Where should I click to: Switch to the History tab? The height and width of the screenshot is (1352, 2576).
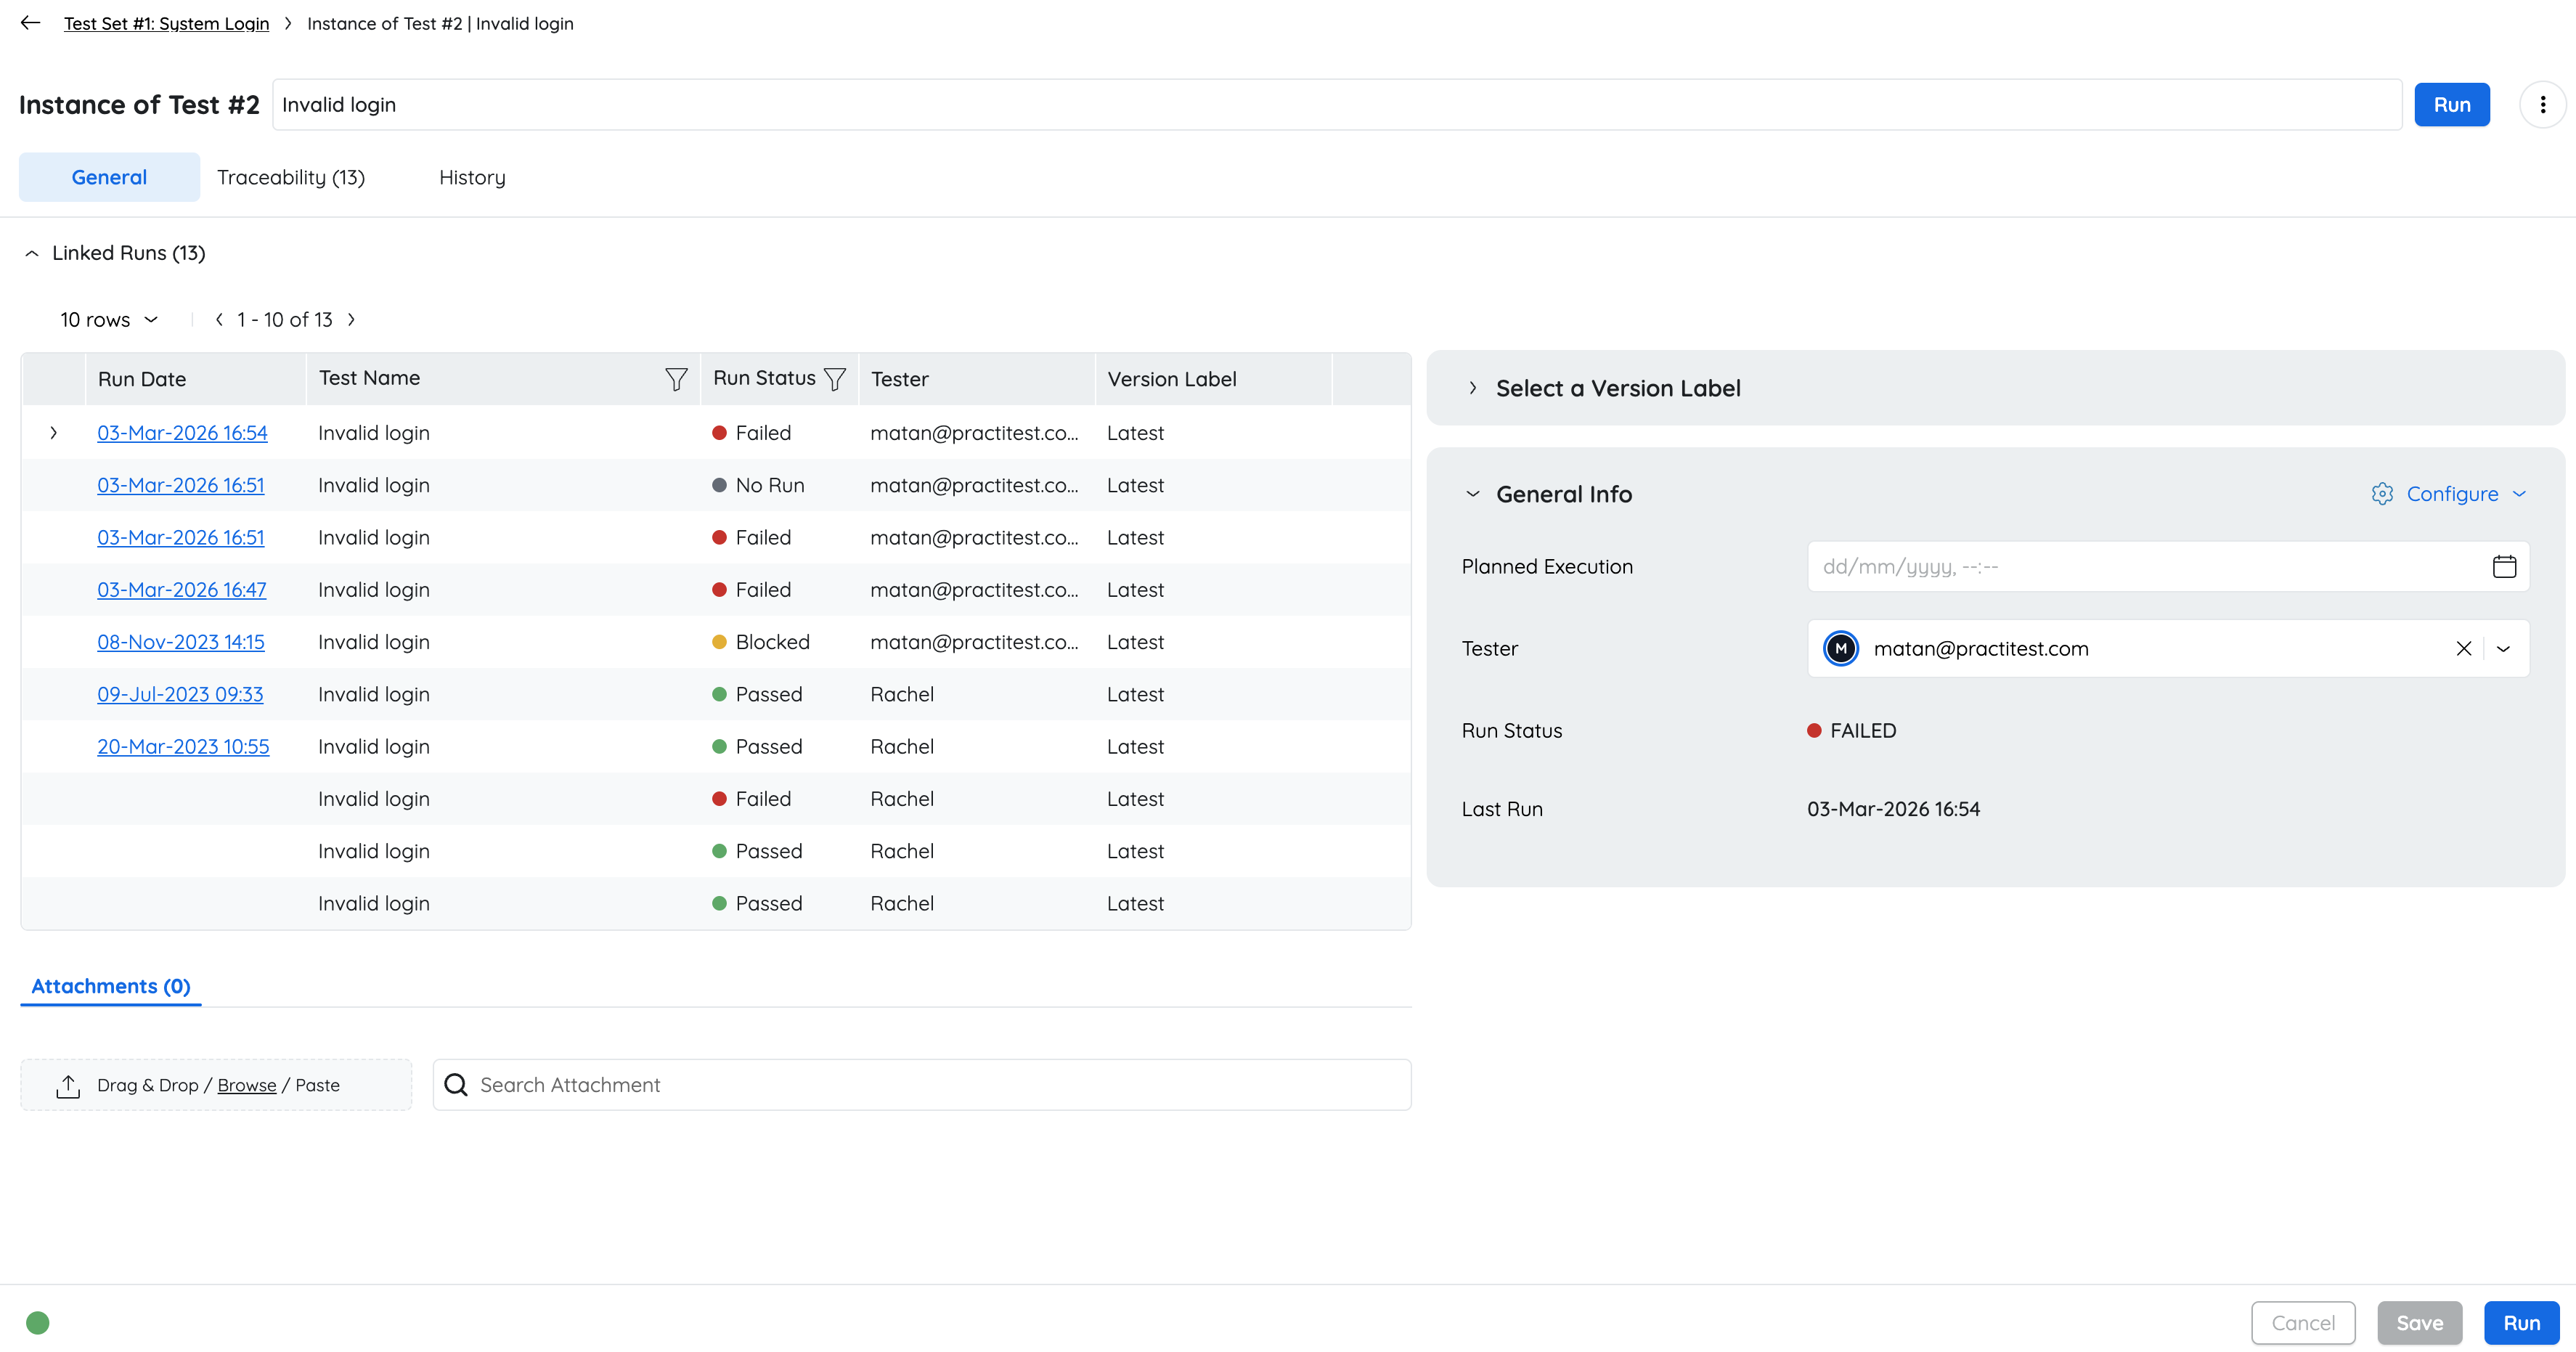(x=472, y=177)
